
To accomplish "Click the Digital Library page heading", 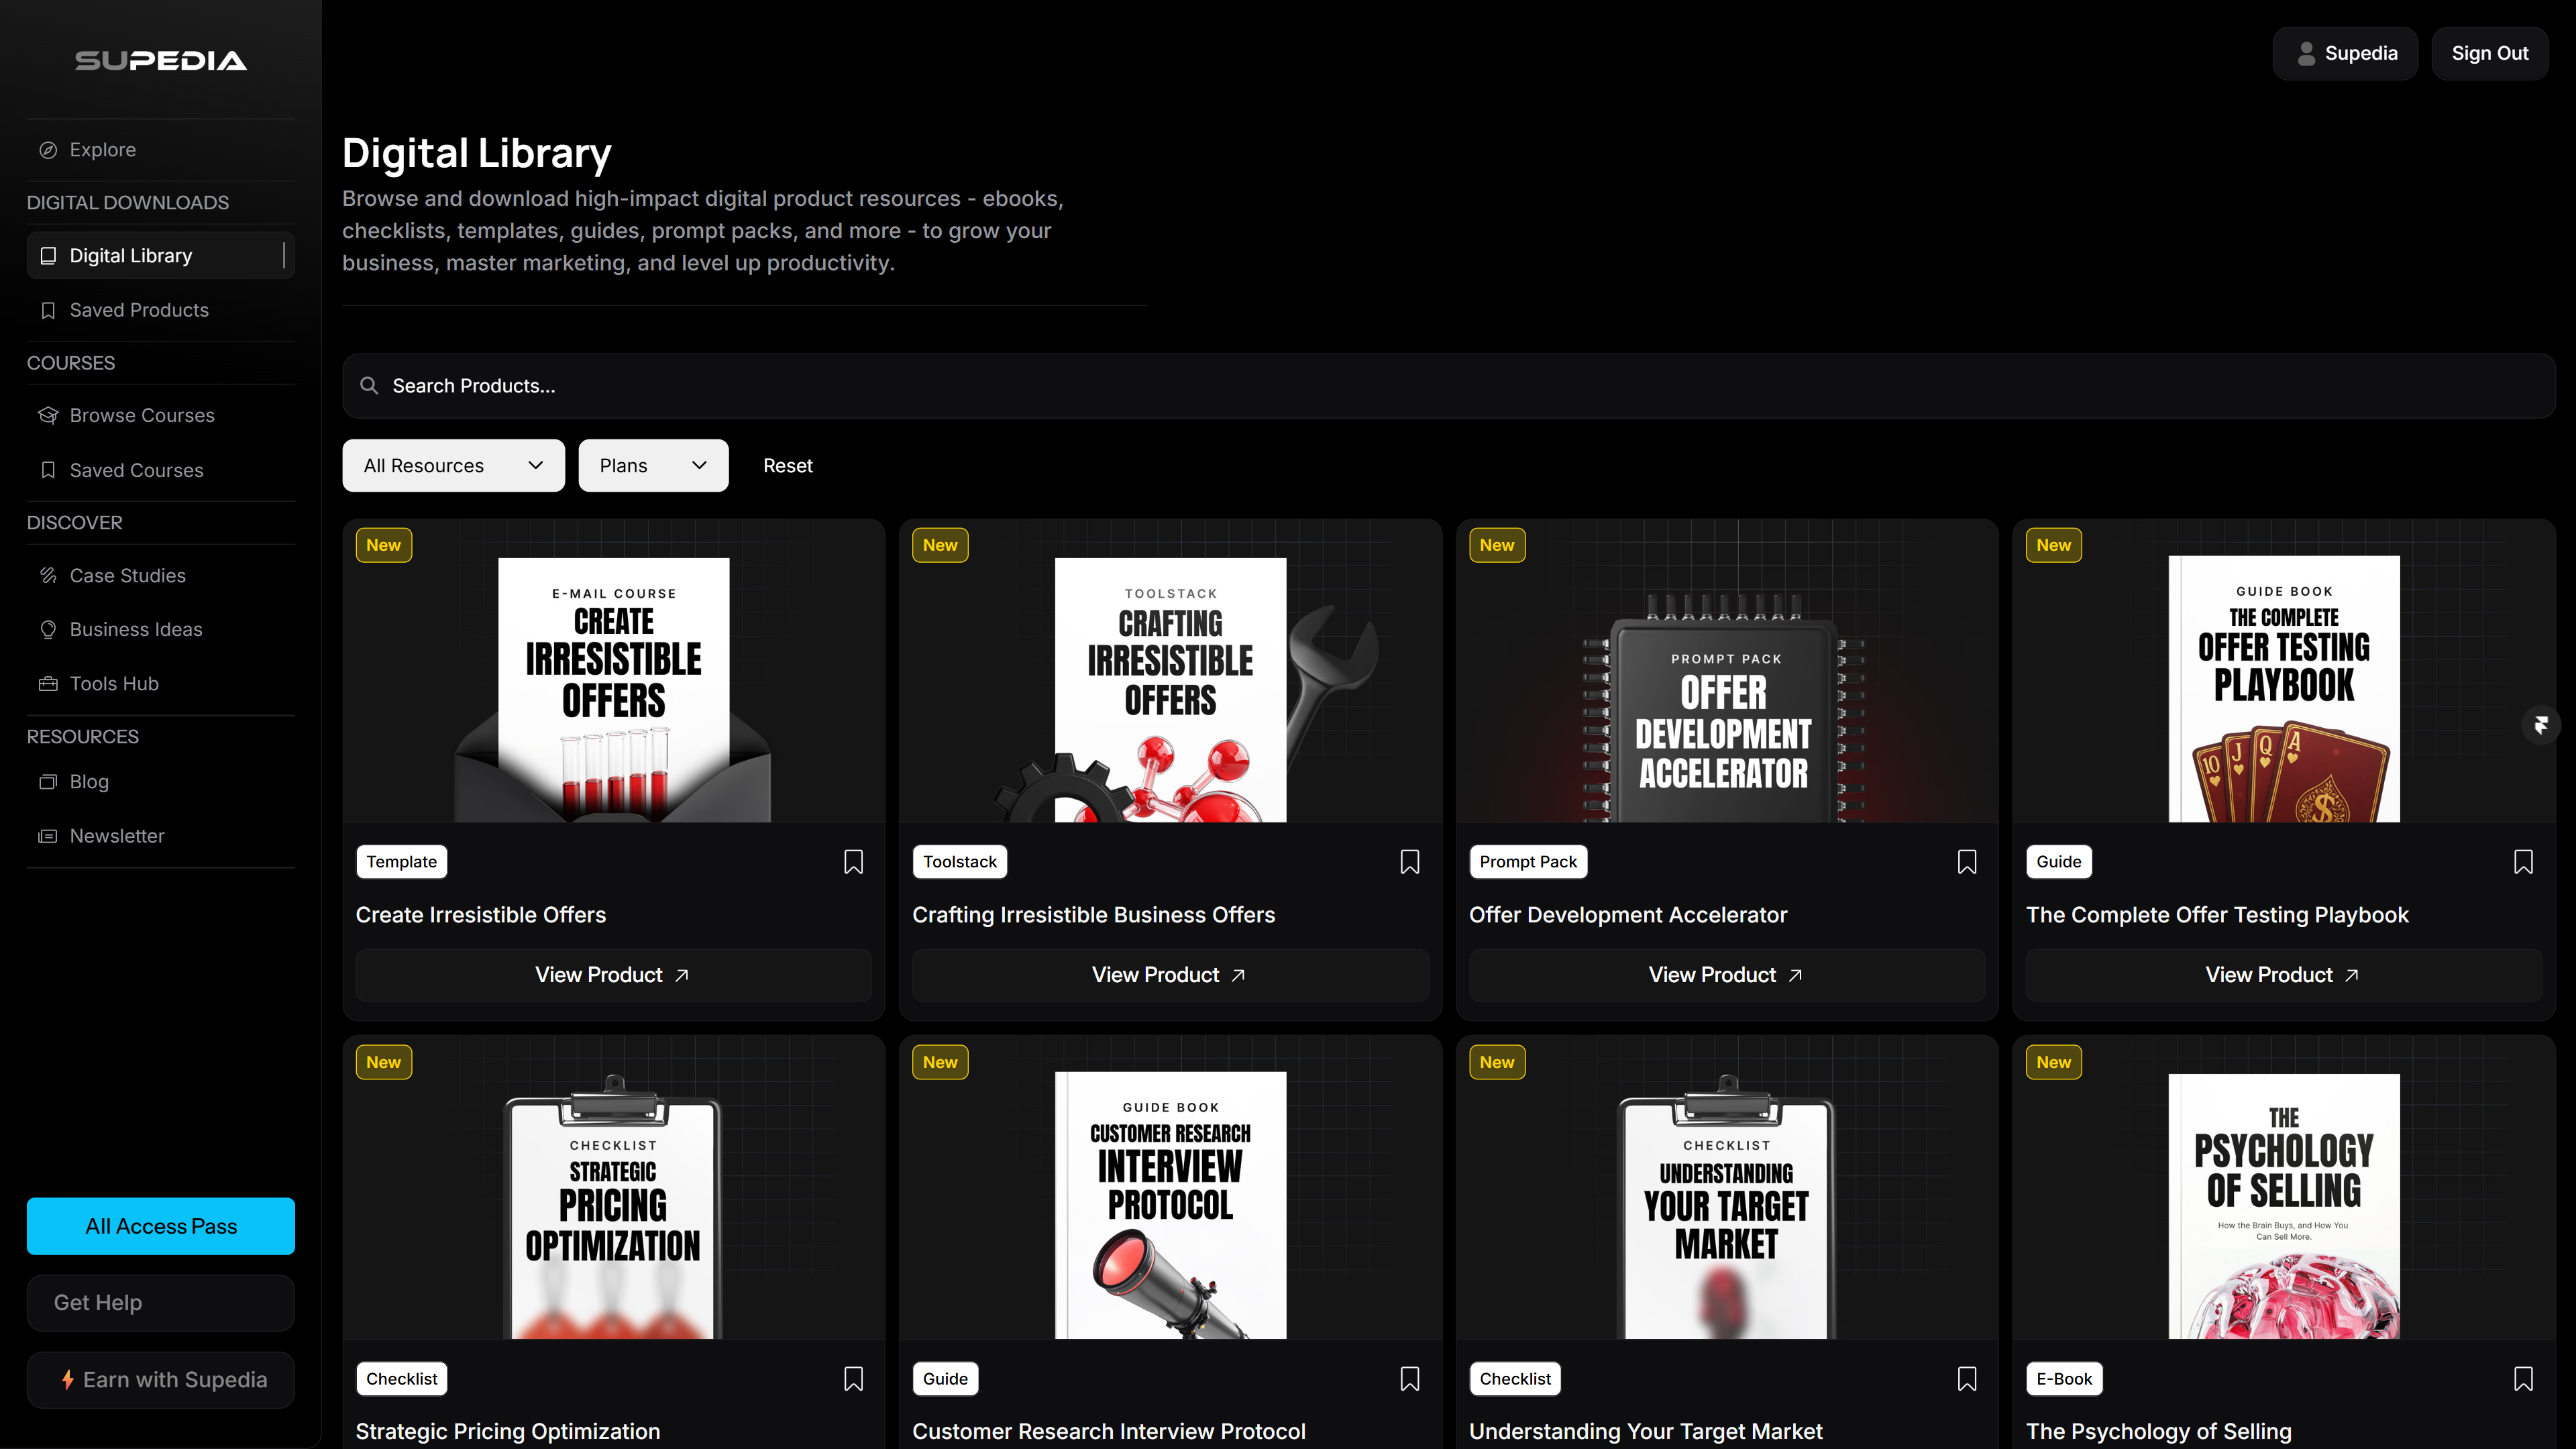I will (x=477, y=153).
